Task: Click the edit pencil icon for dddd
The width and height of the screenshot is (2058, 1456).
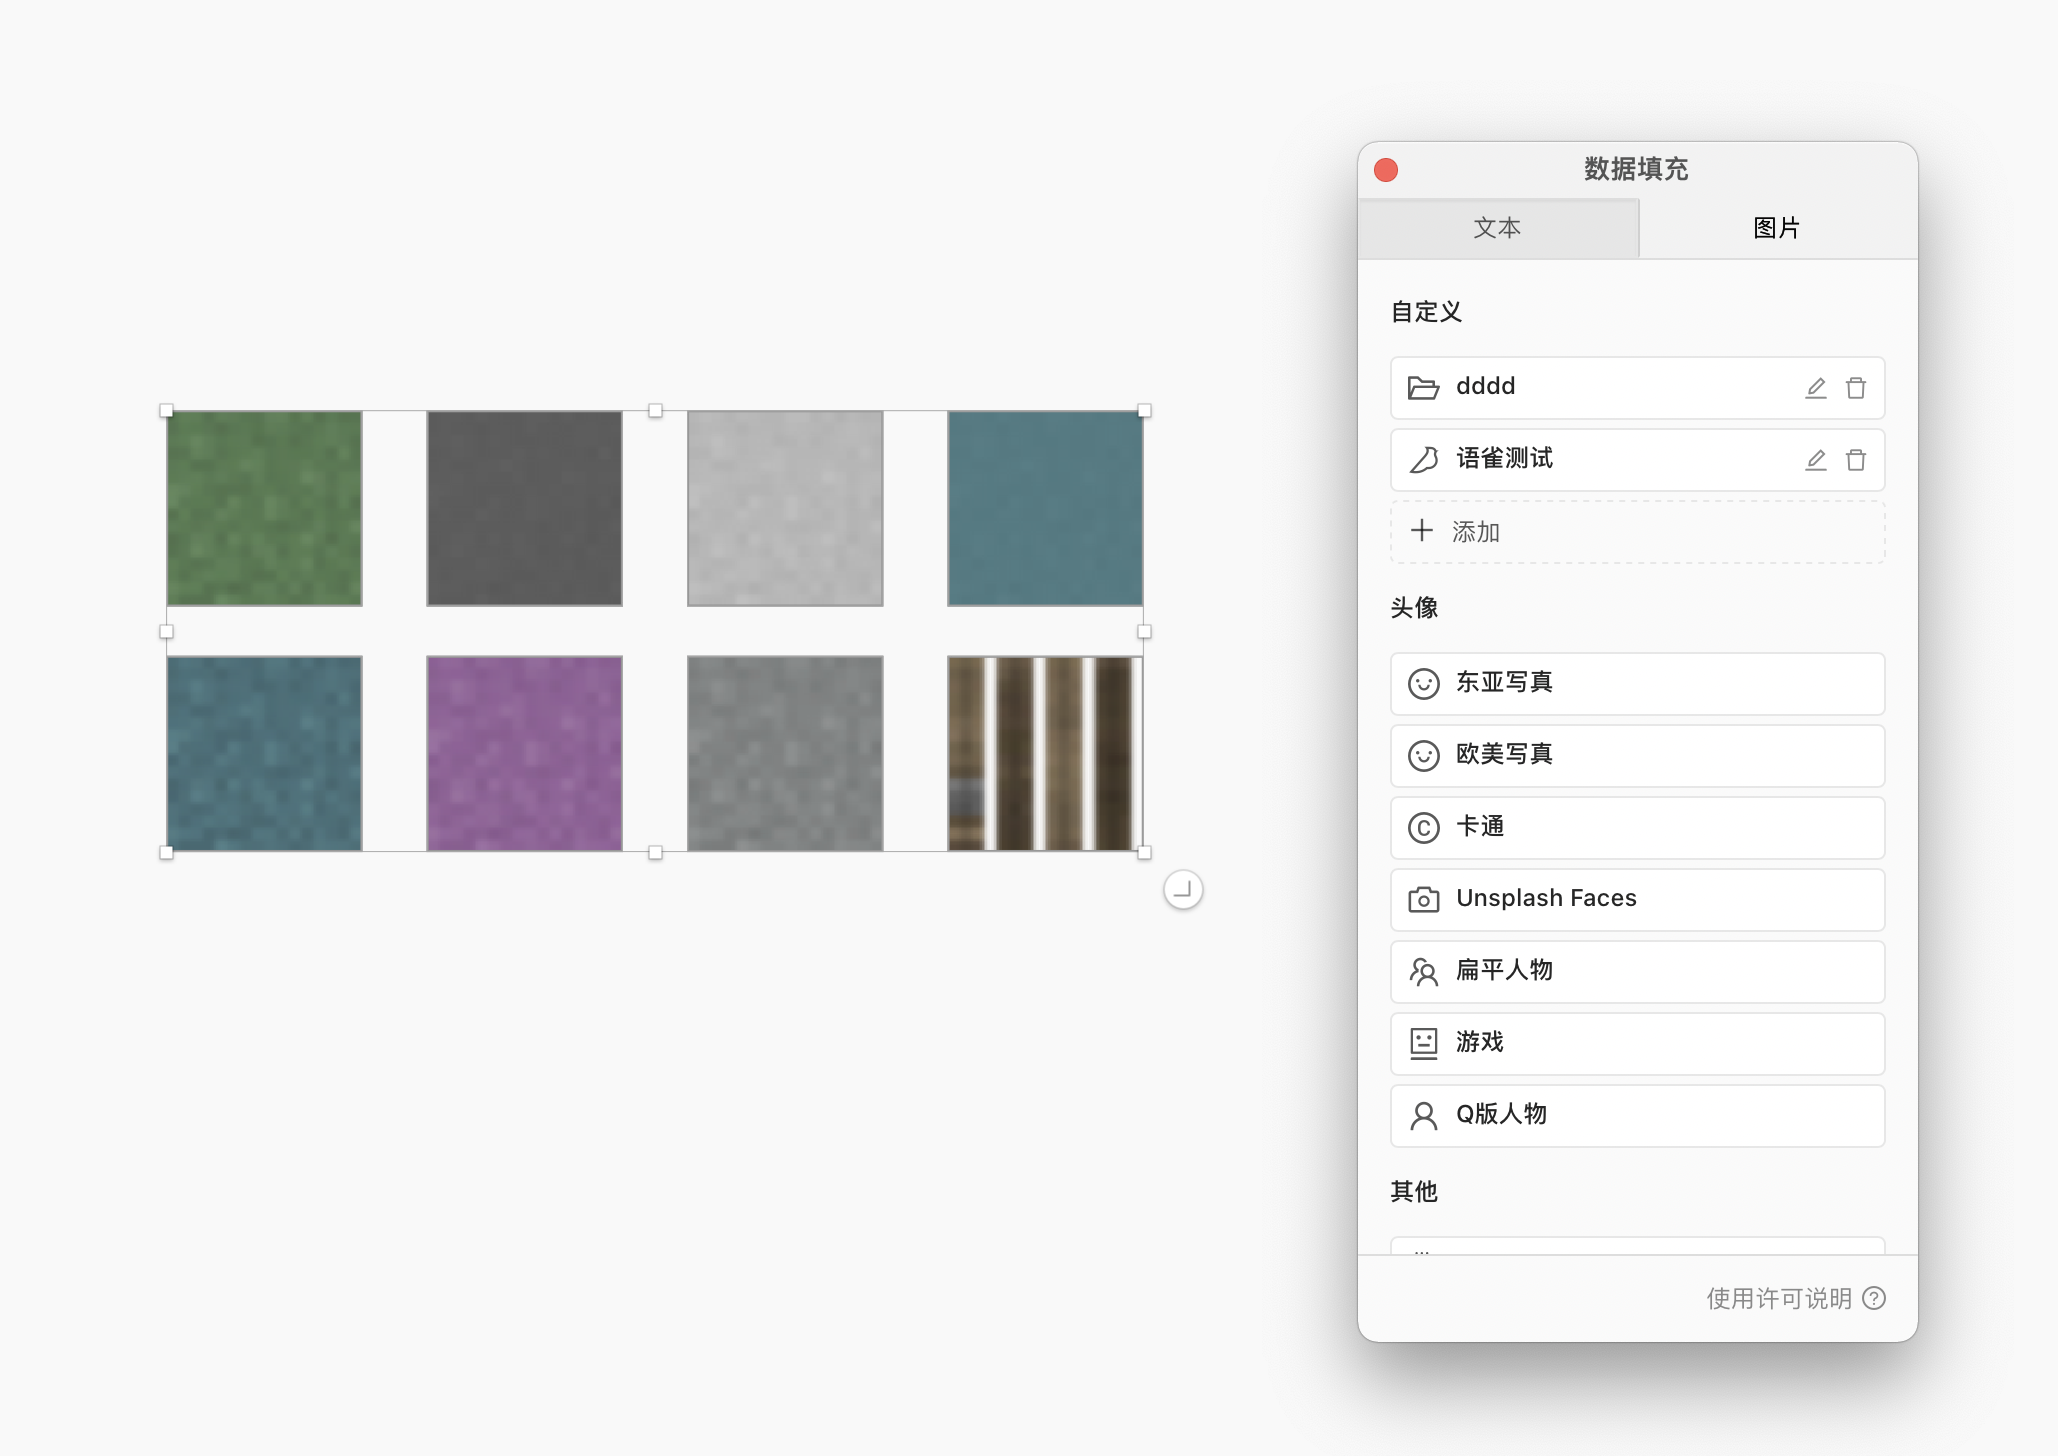Action: pos(1815,388)
